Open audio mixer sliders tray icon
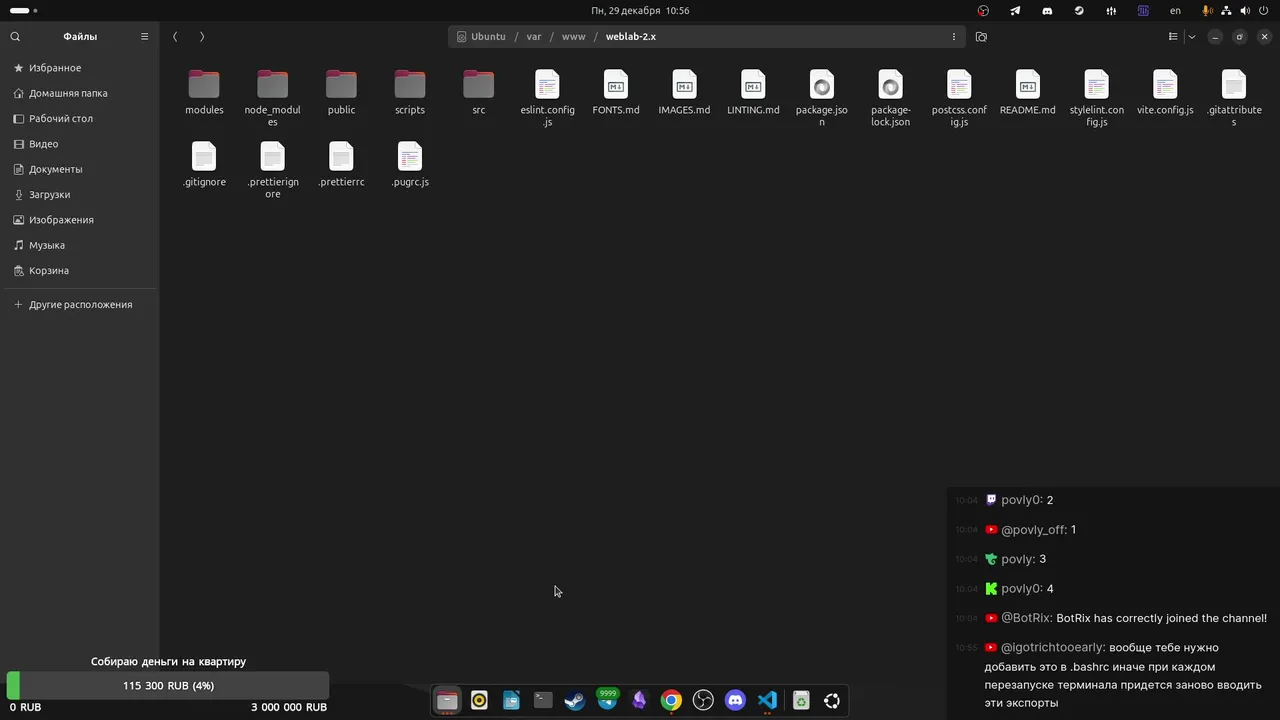The image size is (1280, 720). click(1111, 10)
